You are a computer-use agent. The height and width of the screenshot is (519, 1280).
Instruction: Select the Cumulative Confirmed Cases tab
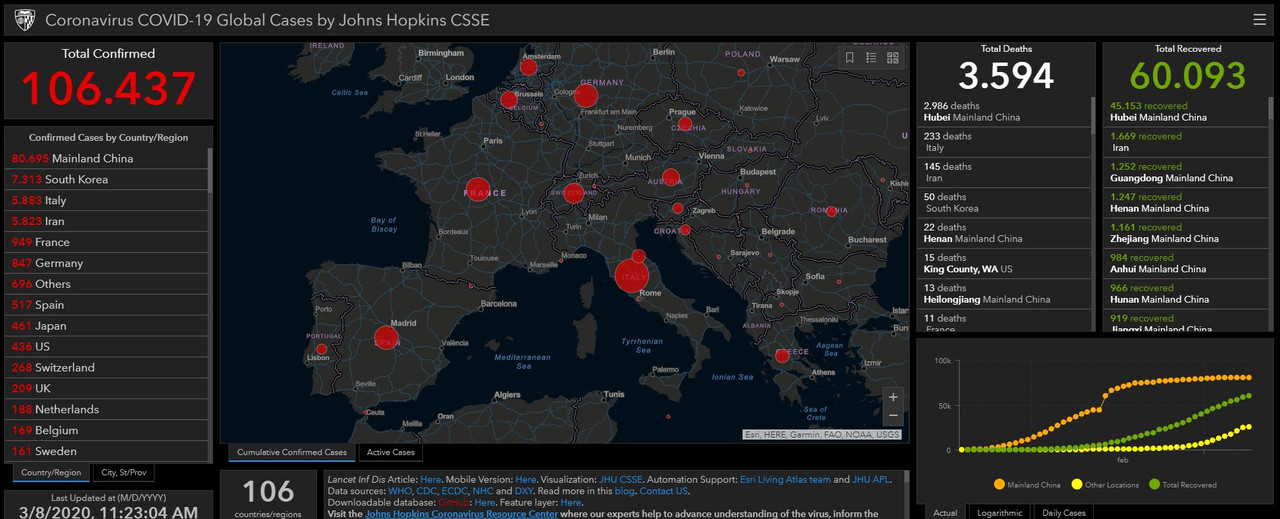click(x=292, y=452)
